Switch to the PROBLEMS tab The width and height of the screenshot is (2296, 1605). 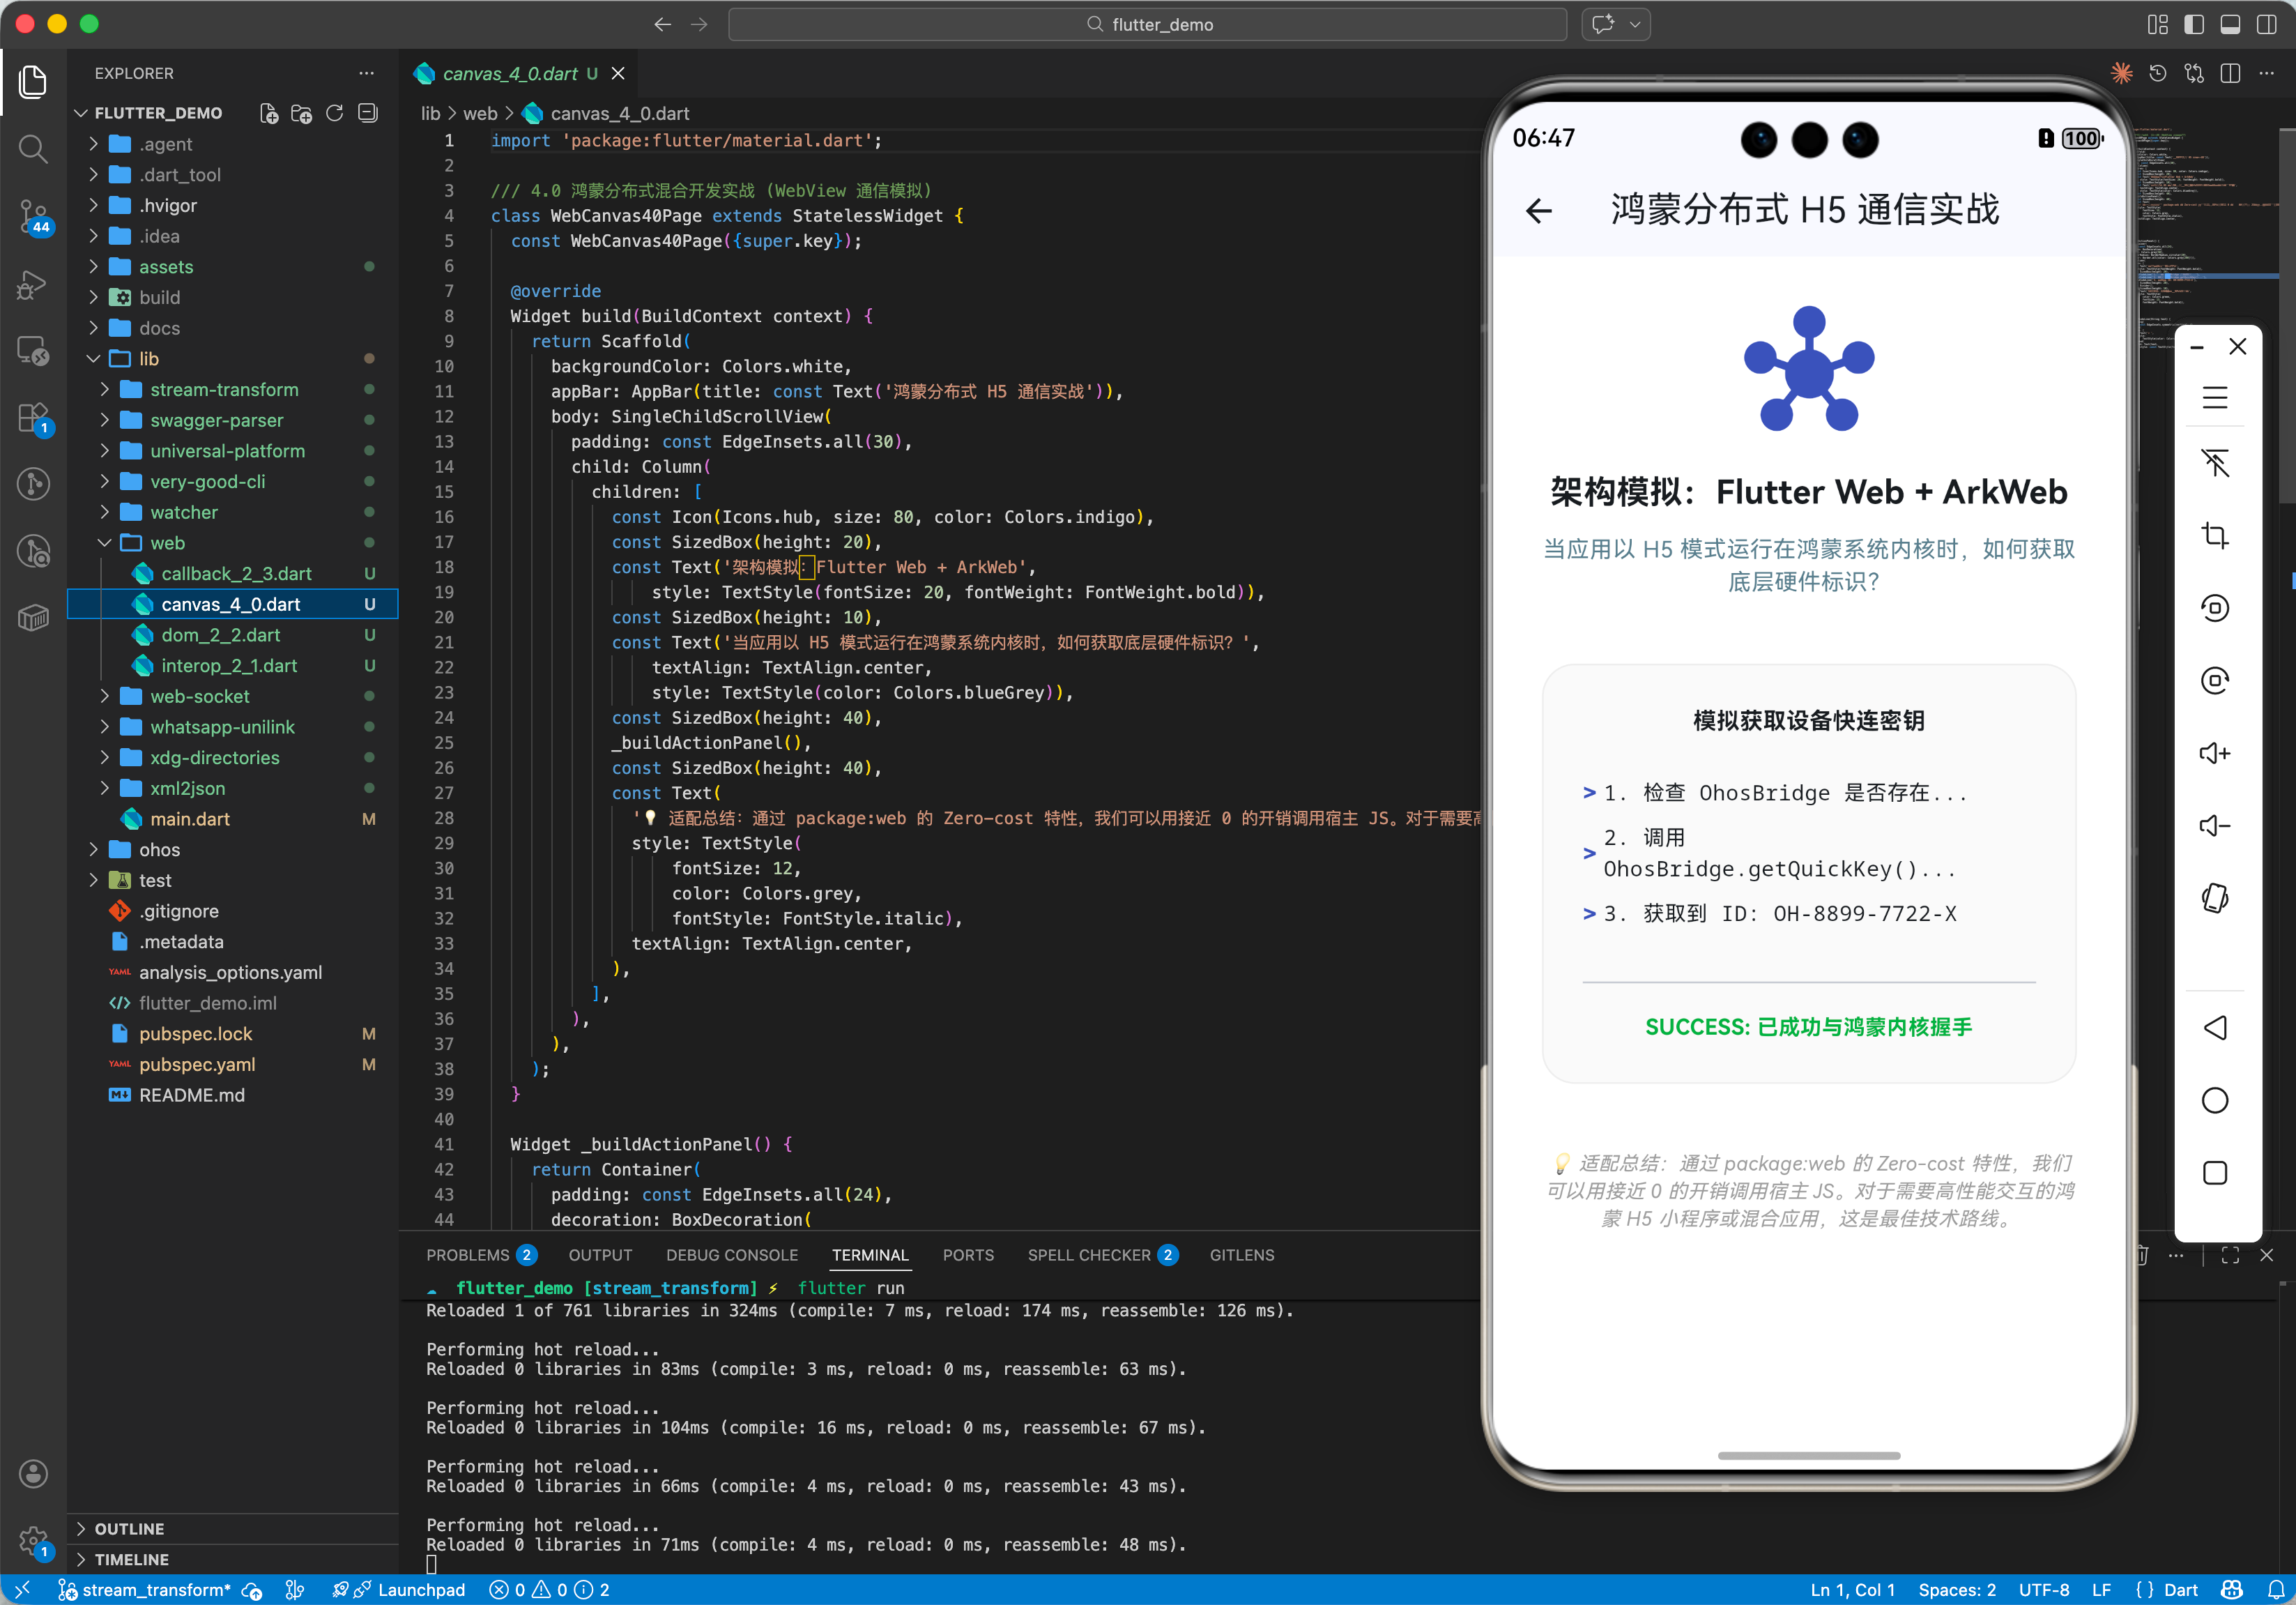(x=467, y=1255)
